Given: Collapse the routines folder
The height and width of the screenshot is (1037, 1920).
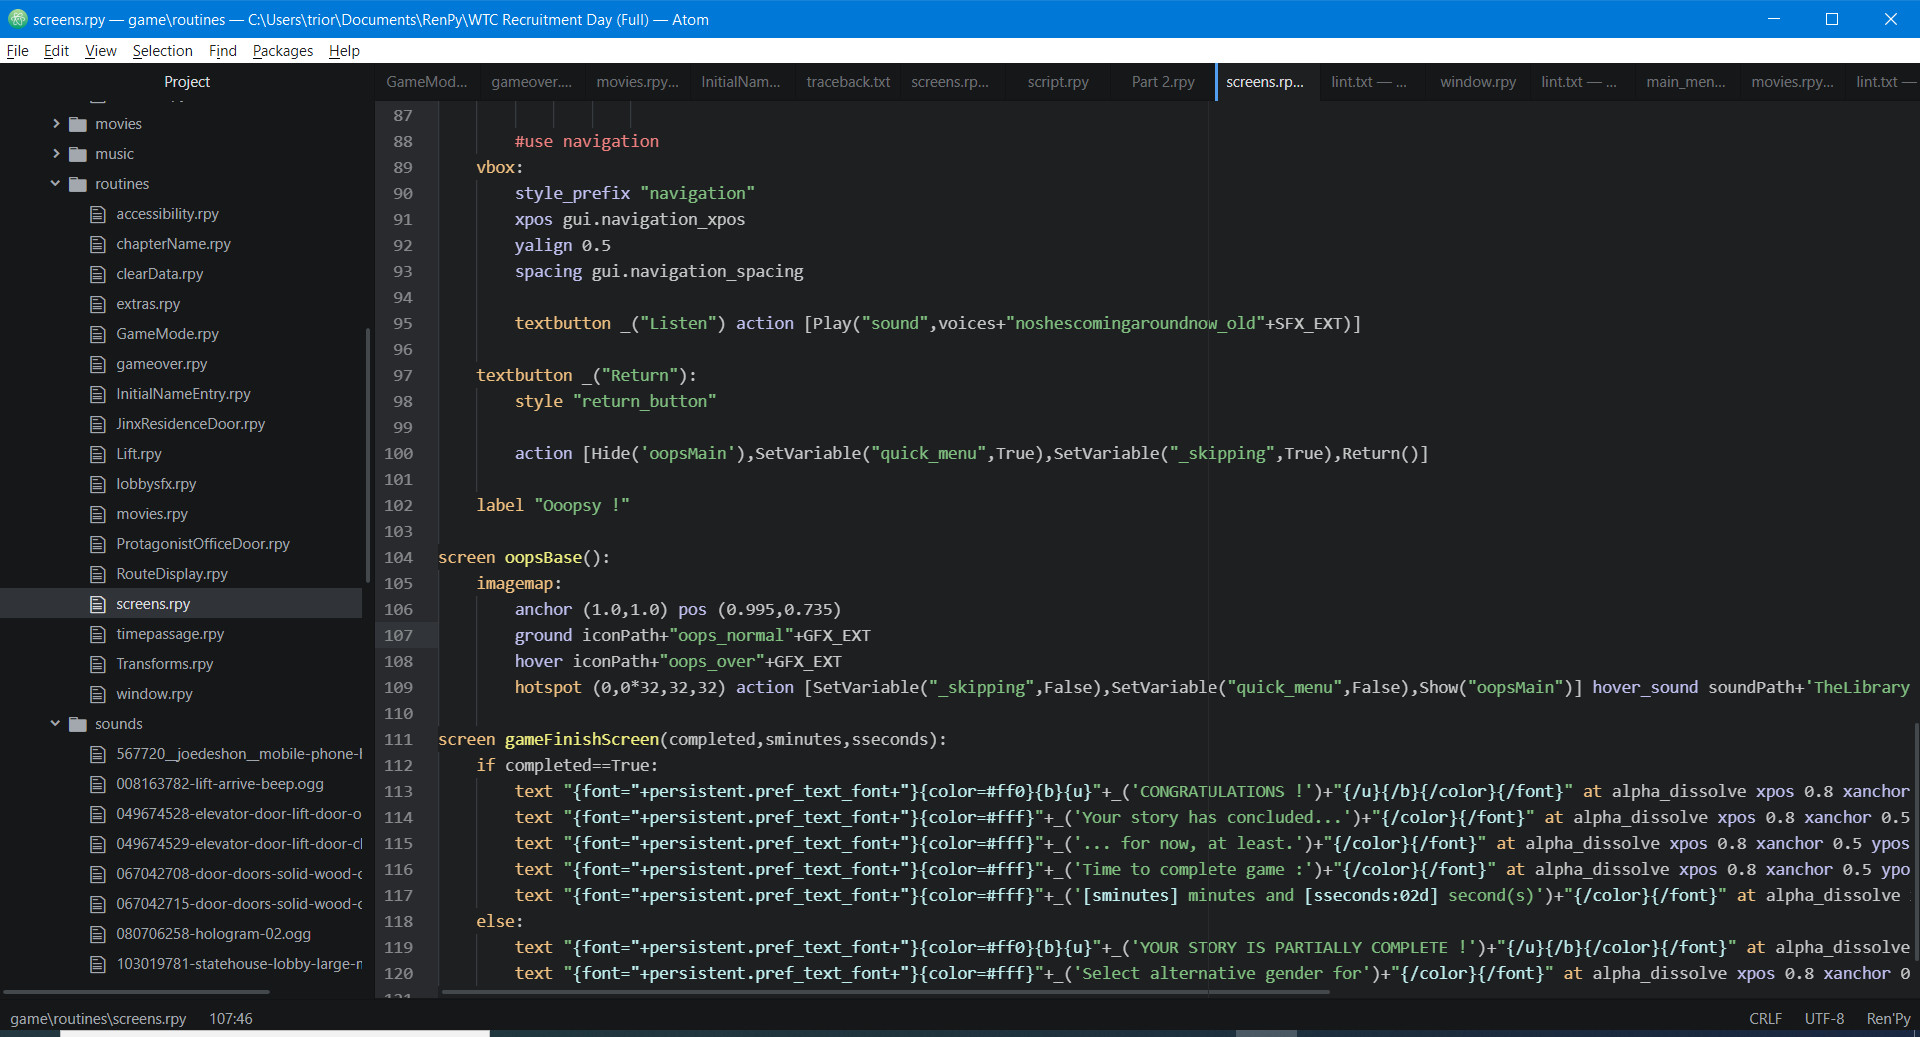Looking at the screenshot, I should click(x=55, y=183).
